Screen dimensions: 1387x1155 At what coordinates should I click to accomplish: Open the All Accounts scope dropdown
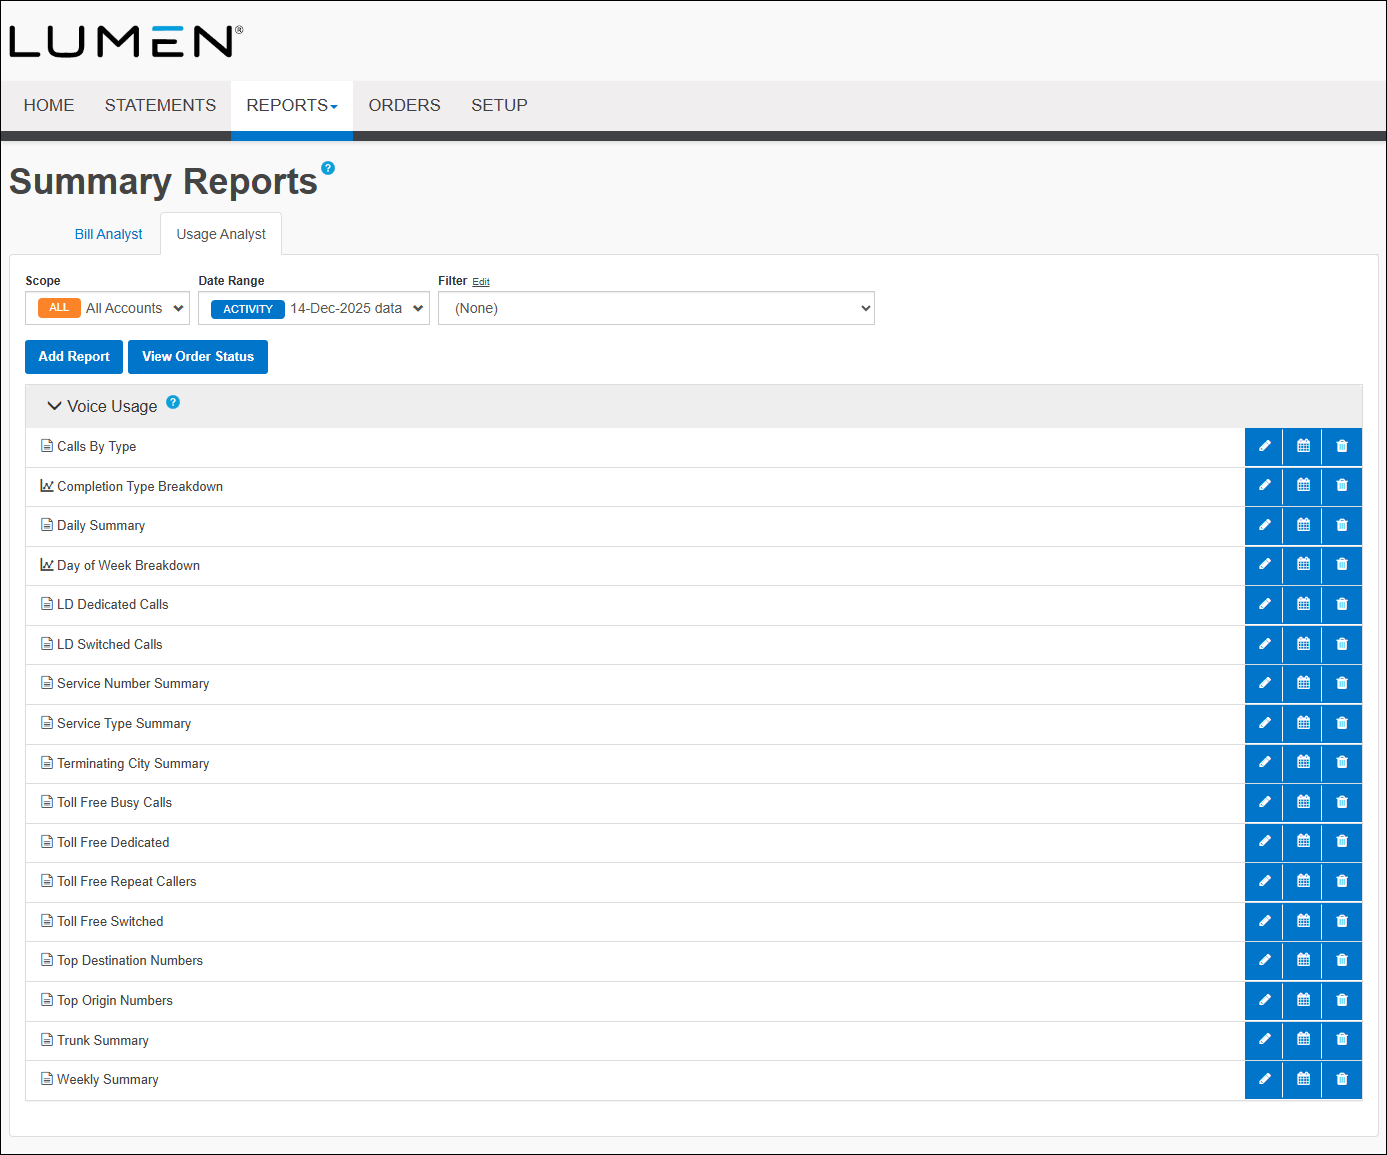pyautogui.click(x=107, y=308)
